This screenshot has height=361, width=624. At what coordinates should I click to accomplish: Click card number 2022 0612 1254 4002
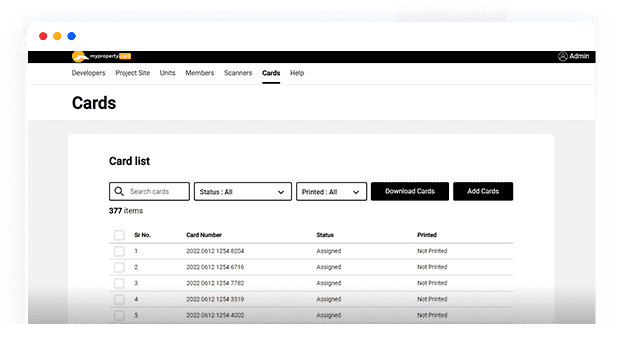point(215,315)
